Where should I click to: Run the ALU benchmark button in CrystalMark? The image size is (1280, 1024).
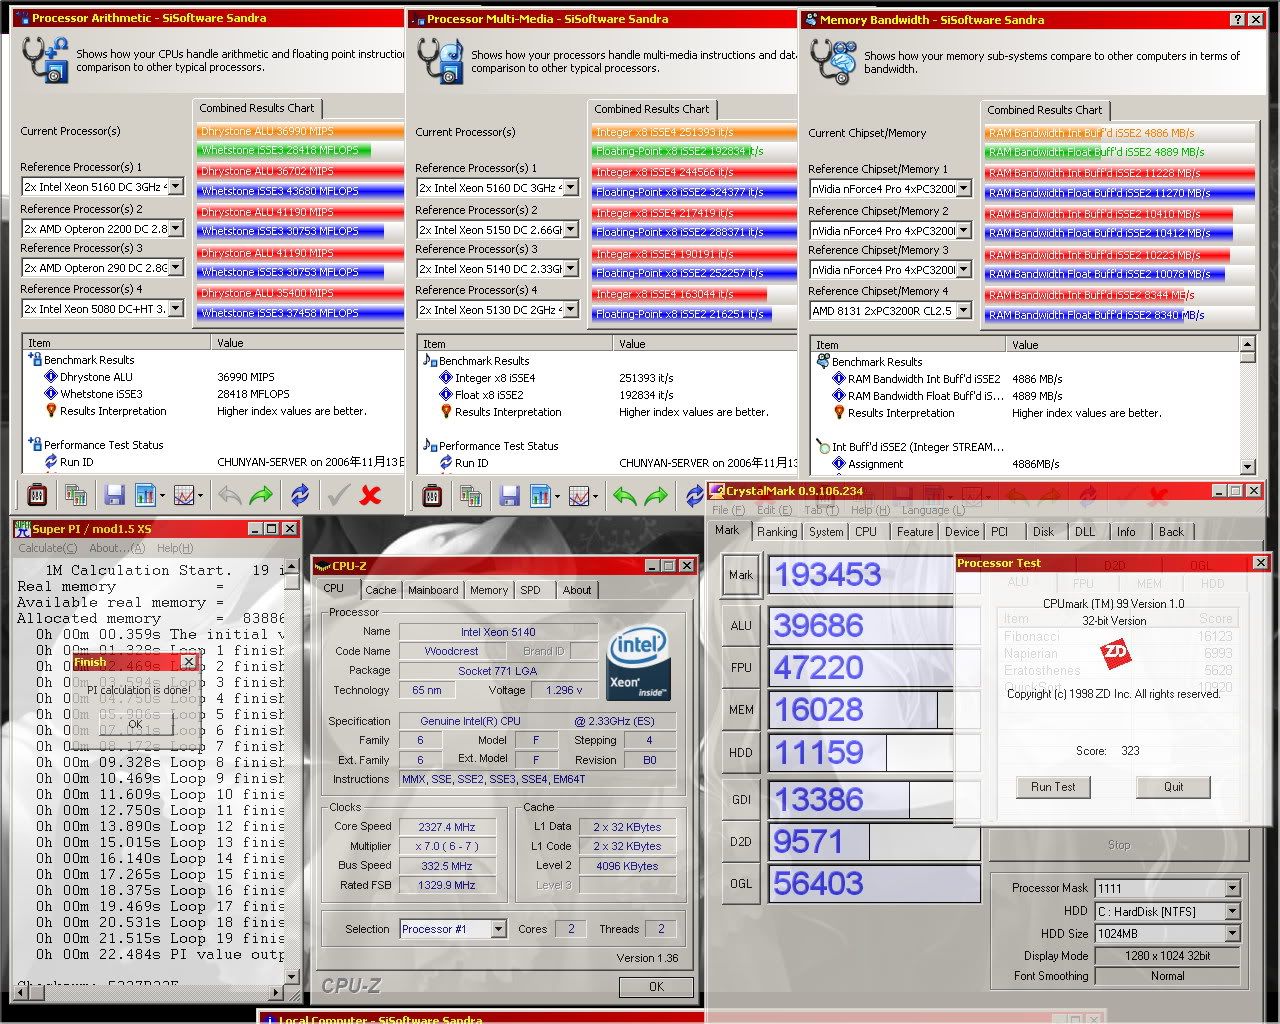pyautogui.click(x=741, y=626)
